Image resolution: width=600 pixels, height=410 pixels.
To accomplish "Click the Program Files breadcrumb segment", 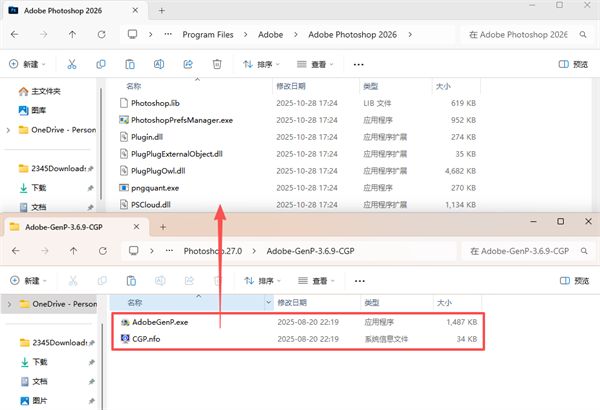I will [208, 34].
